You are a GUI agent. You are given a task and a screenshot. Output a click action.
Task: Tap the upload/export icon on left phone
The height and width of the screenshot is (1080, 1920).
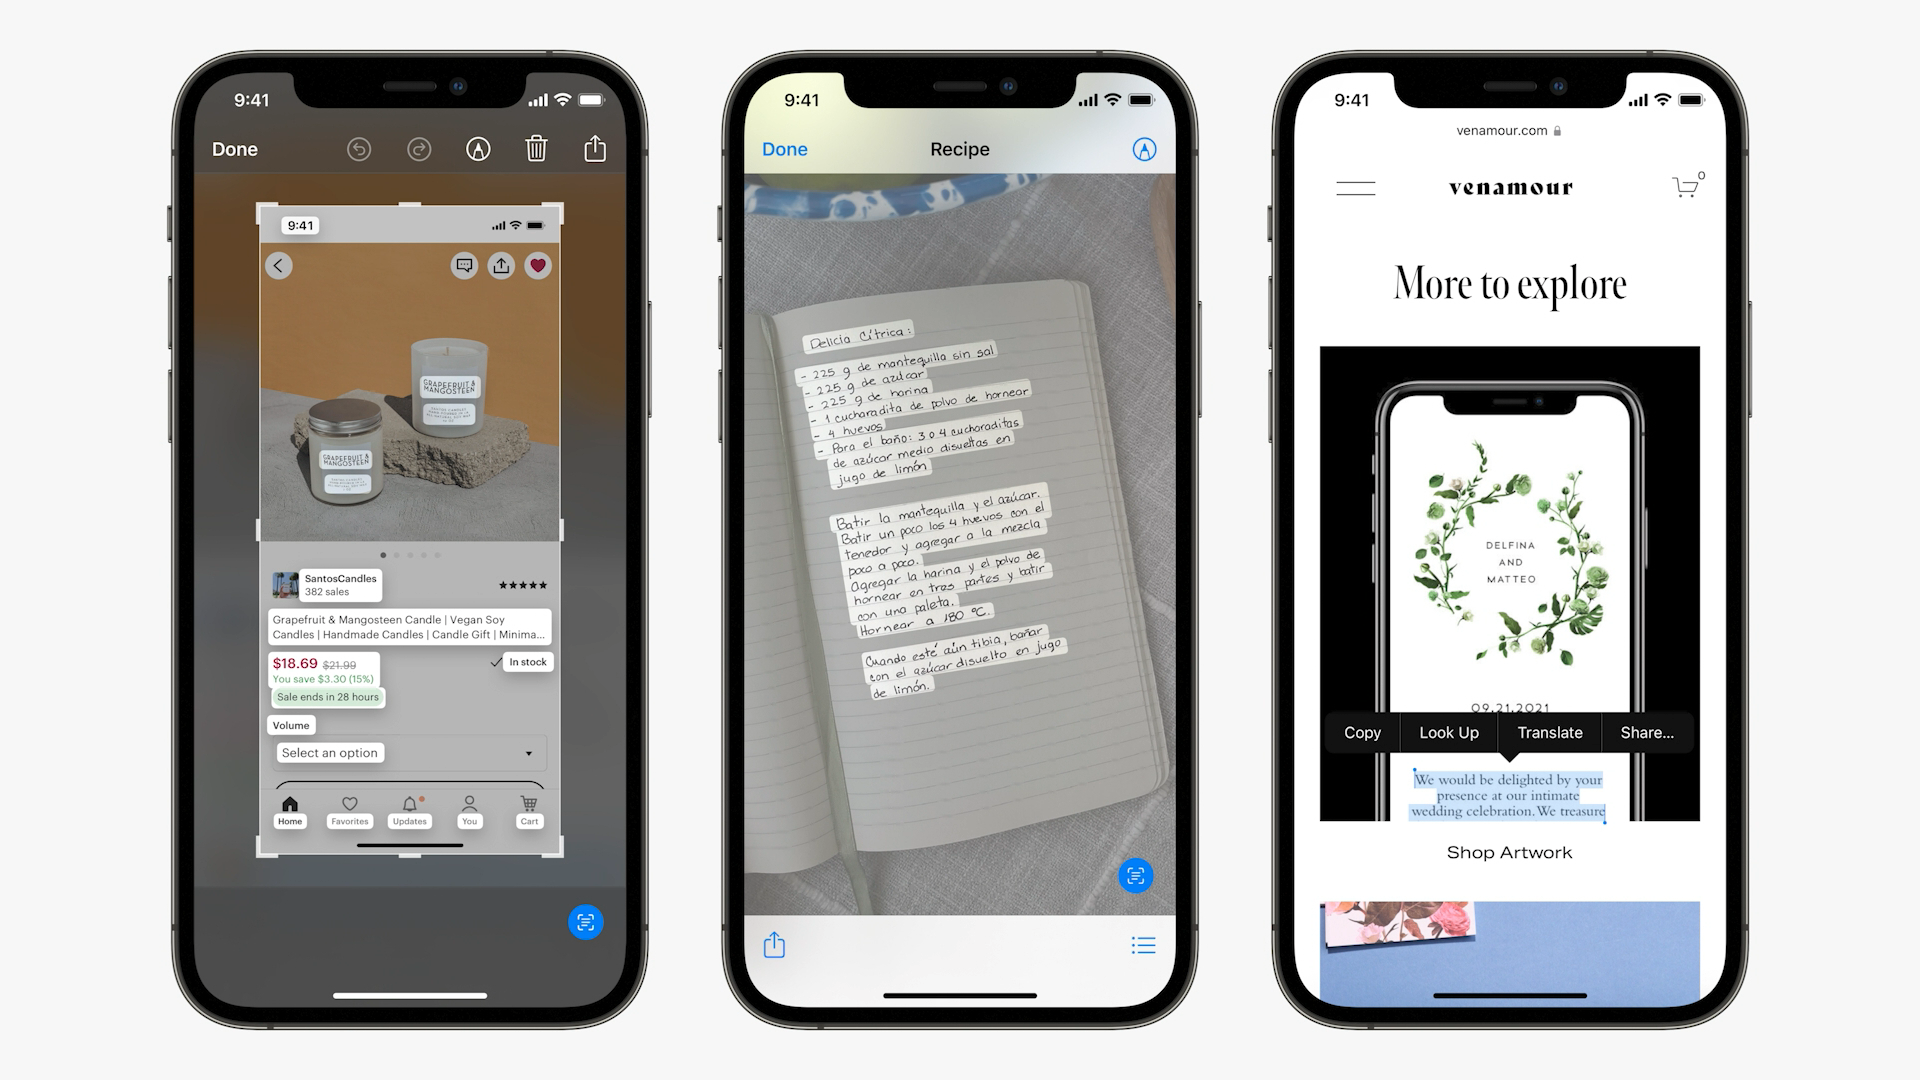(595, 148)
